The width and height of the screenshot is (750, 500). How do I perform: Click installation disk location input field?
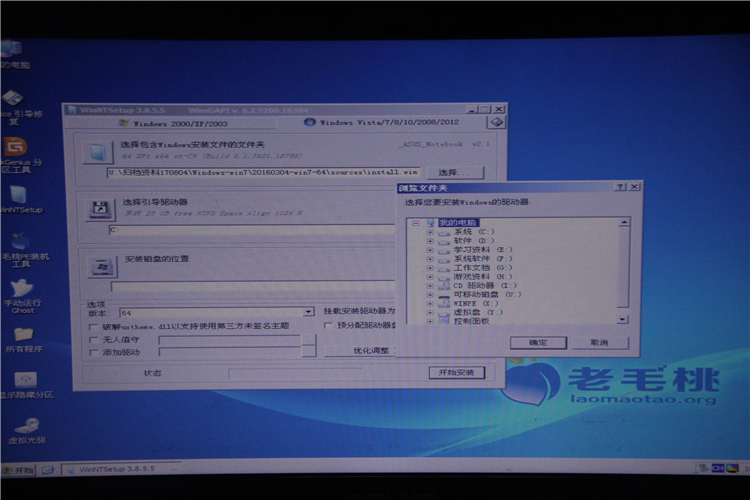click(254, 287)
